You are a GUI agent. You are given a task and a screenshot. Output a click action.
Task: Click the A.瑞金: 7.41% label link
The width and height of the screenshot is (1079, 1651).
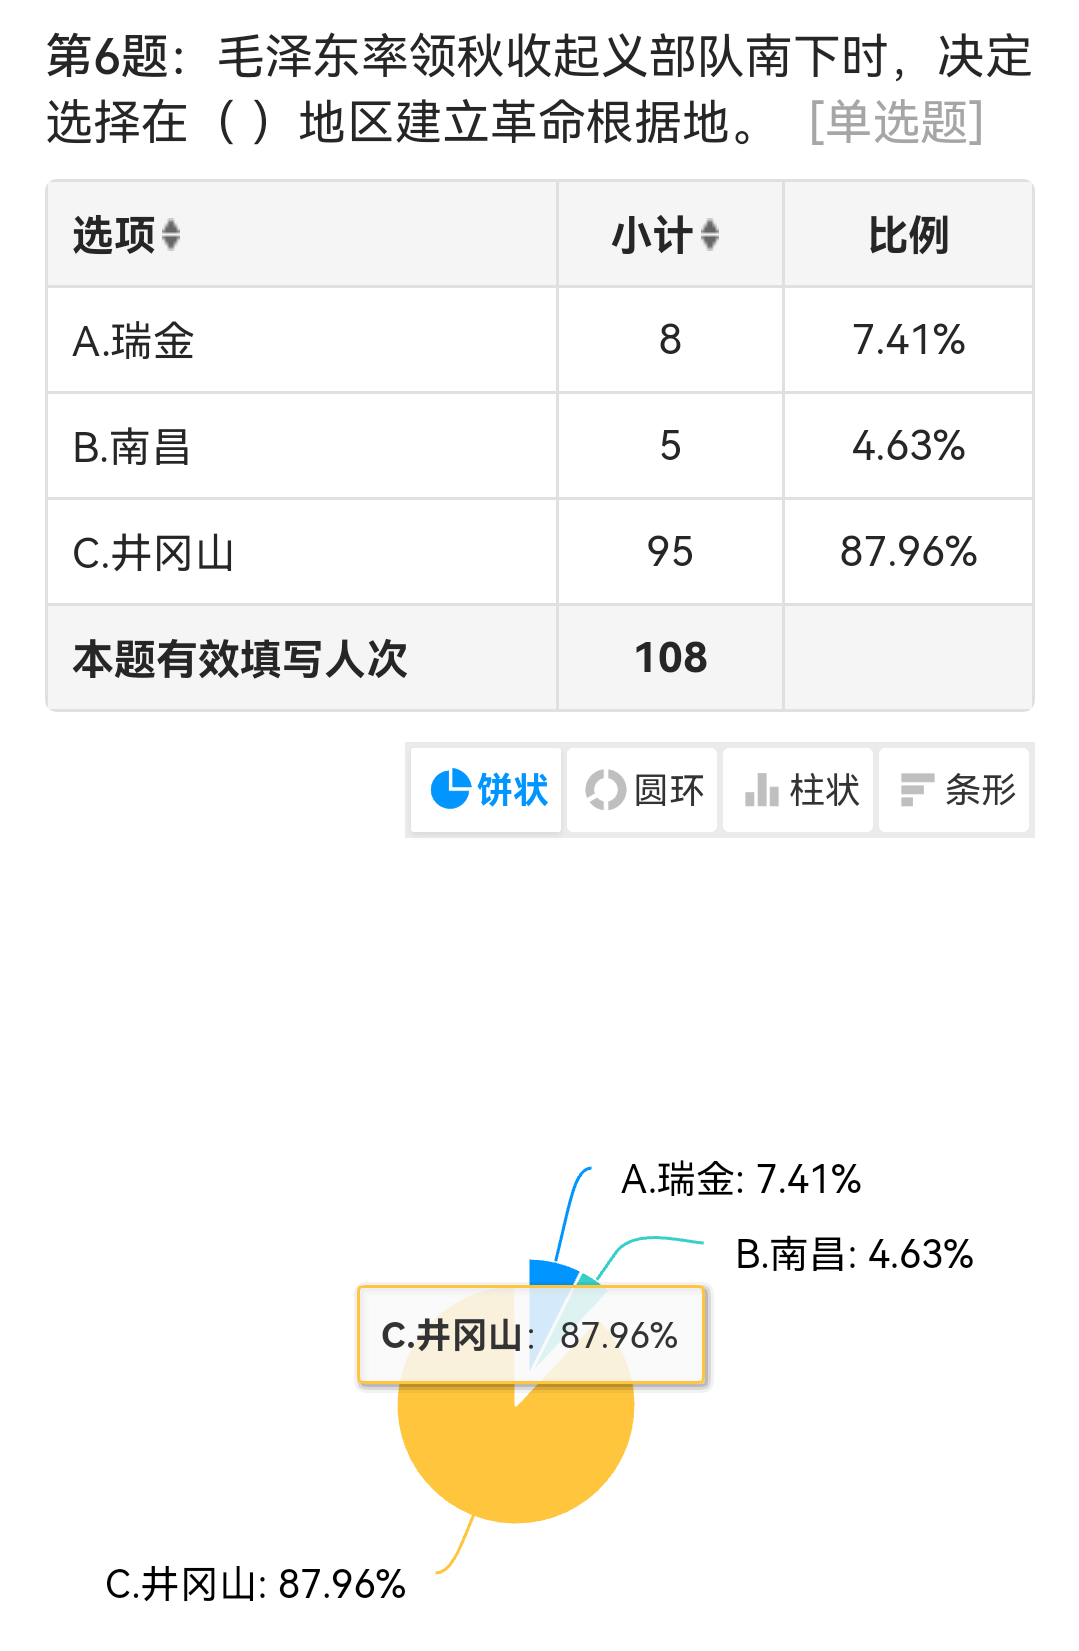coord(741,1181)
